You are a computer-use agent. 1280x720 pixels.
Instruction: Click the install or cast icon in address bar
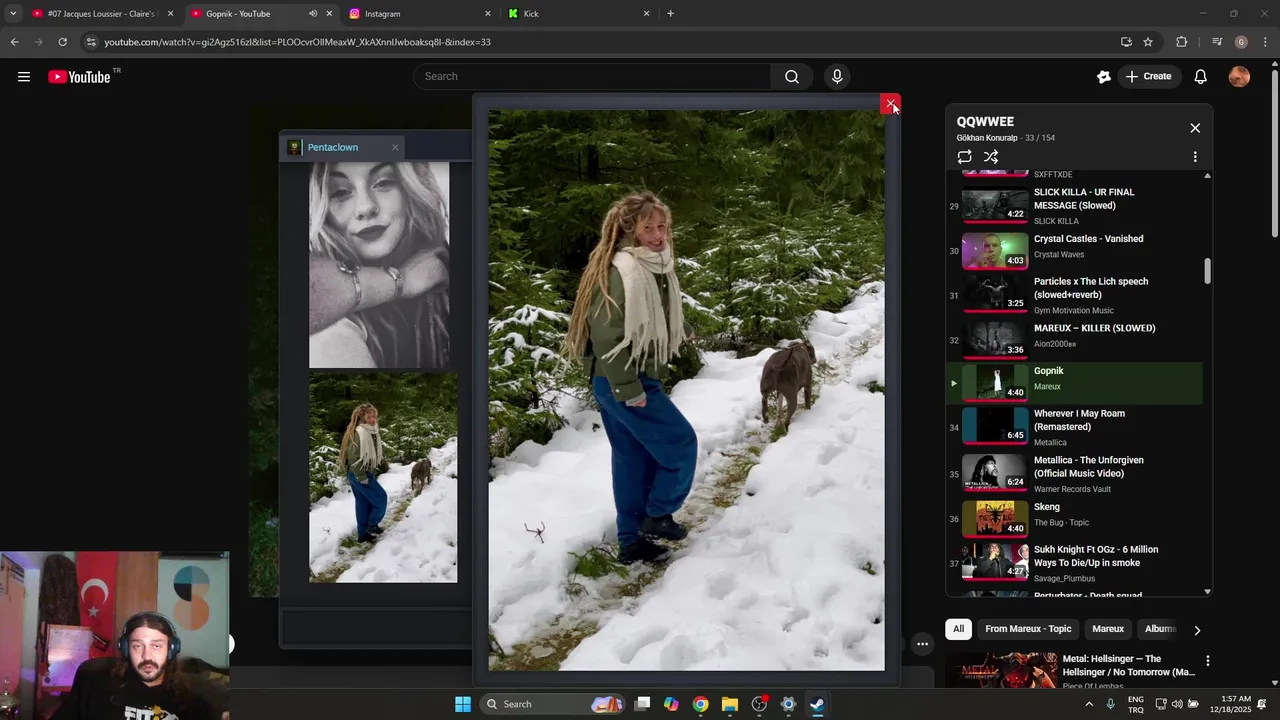point(1126,42)
